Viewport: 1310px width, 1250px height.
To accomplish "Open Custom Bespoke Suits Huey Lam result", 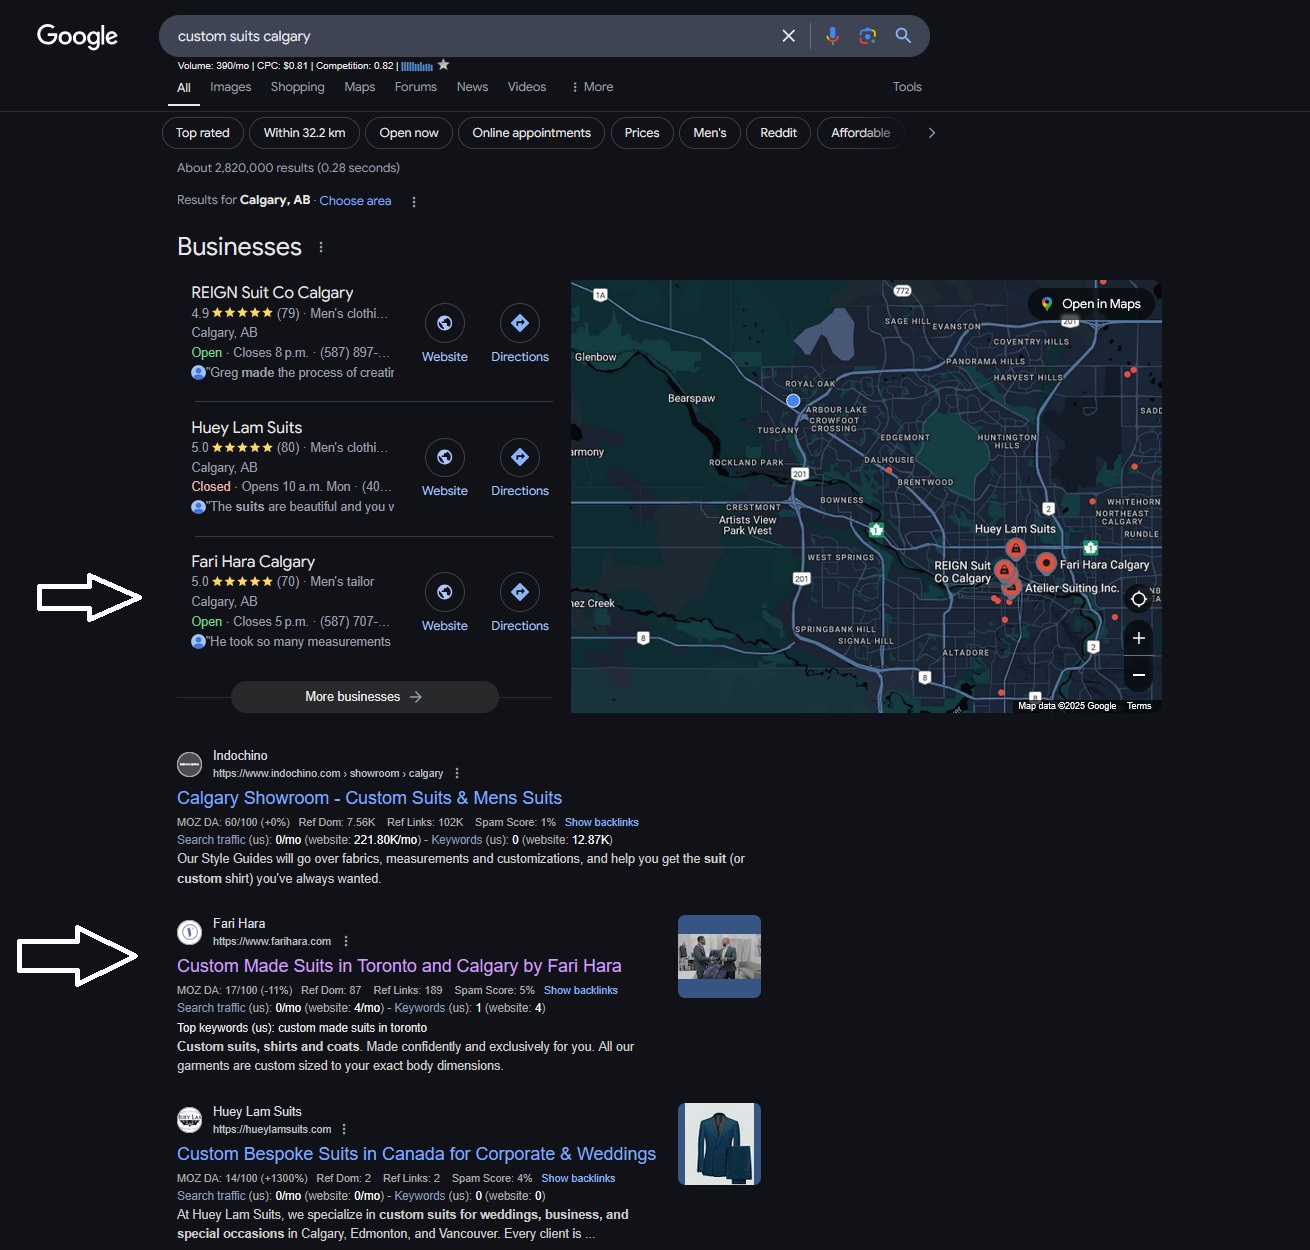I will pos(416,1154).
